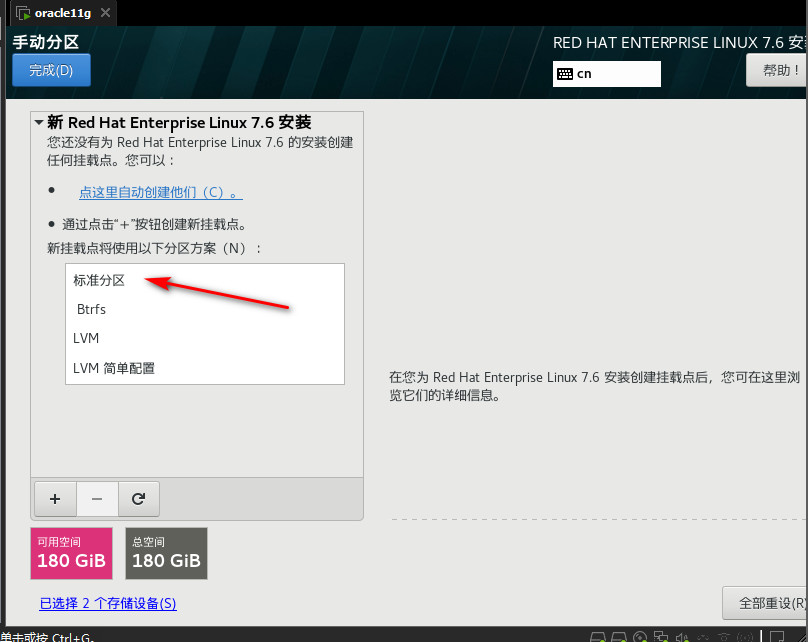Select LVM 简单配置 scheme option
Viewport: 809px width, 642px height.
[x=114, y=368]
